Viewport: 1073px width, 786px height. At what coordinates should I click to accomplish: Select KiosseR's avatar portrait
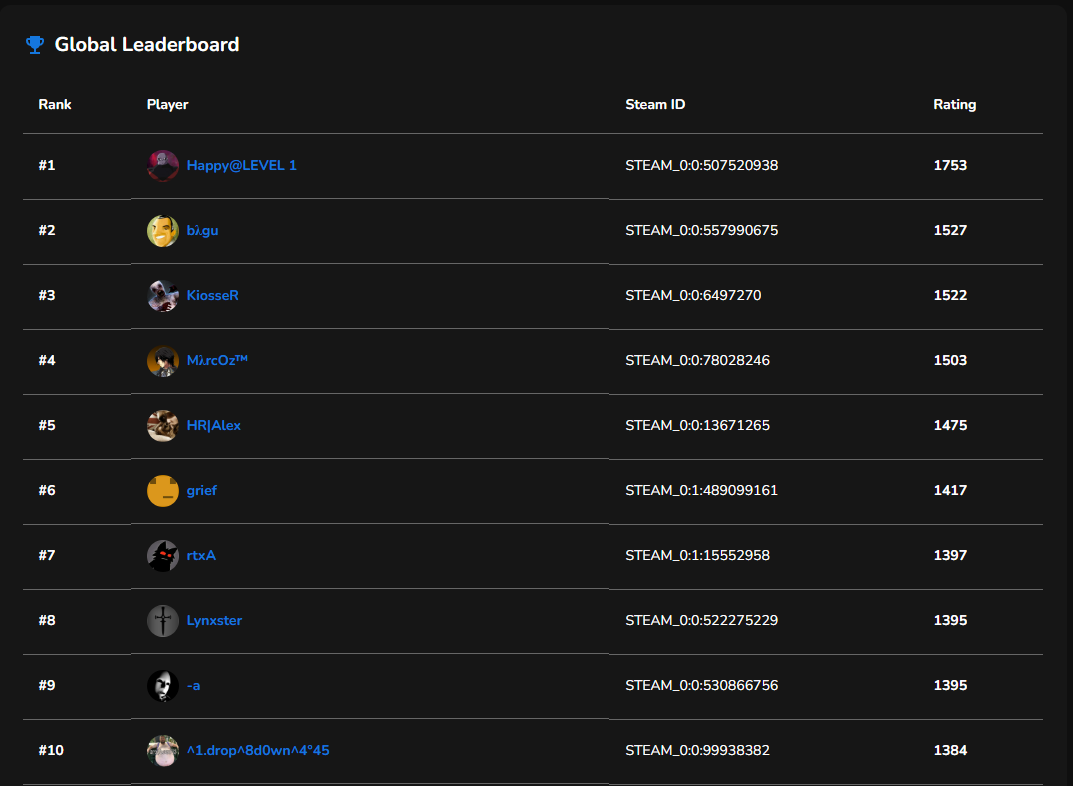(x=162, y=295)
